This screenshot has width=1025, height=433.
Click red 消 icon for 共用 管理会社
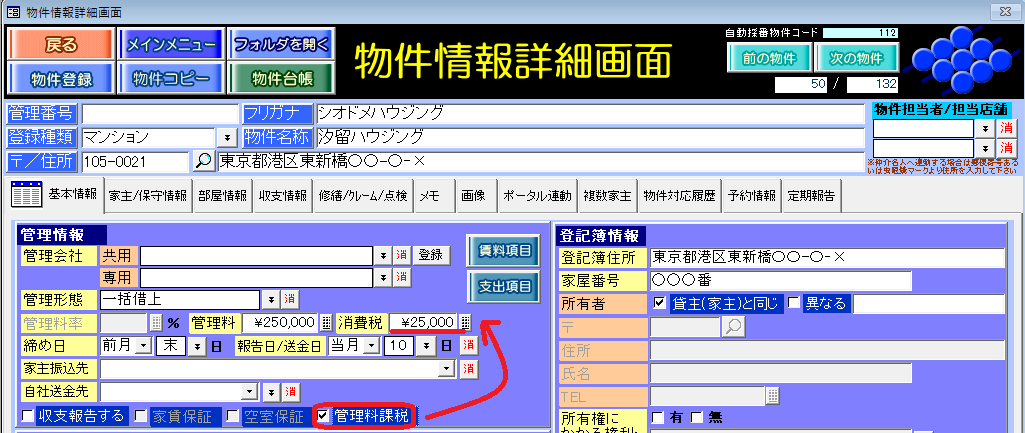pyautogui.click(x=401, y=255)
